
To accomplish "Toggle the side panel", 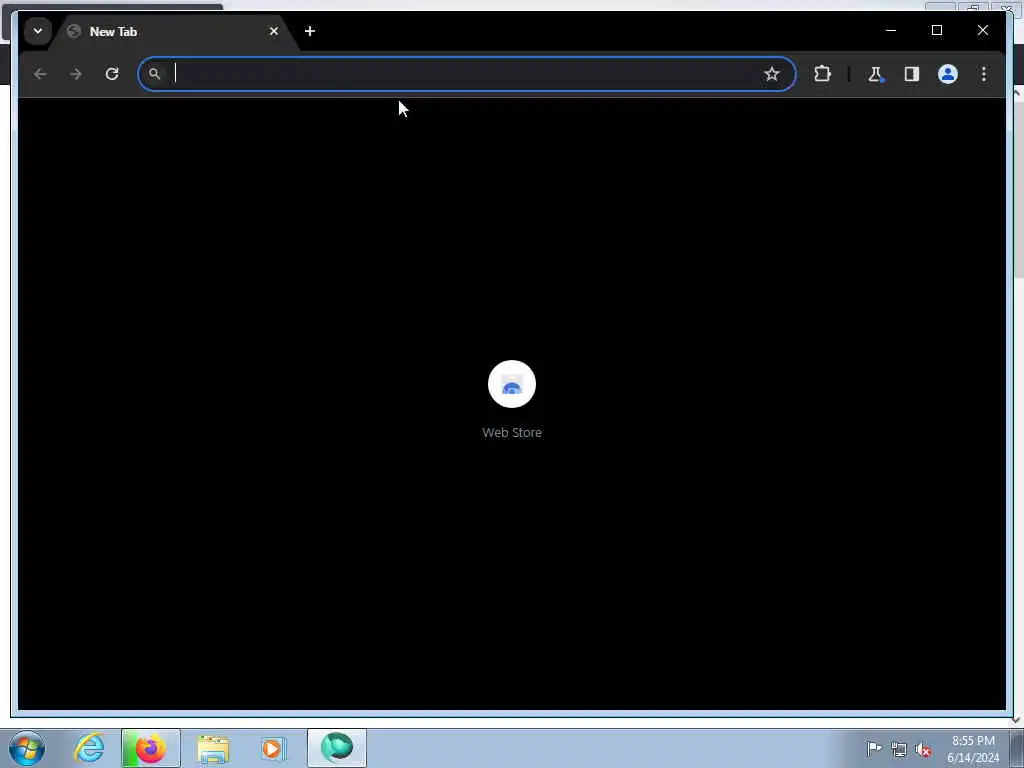I will [912, 74].
